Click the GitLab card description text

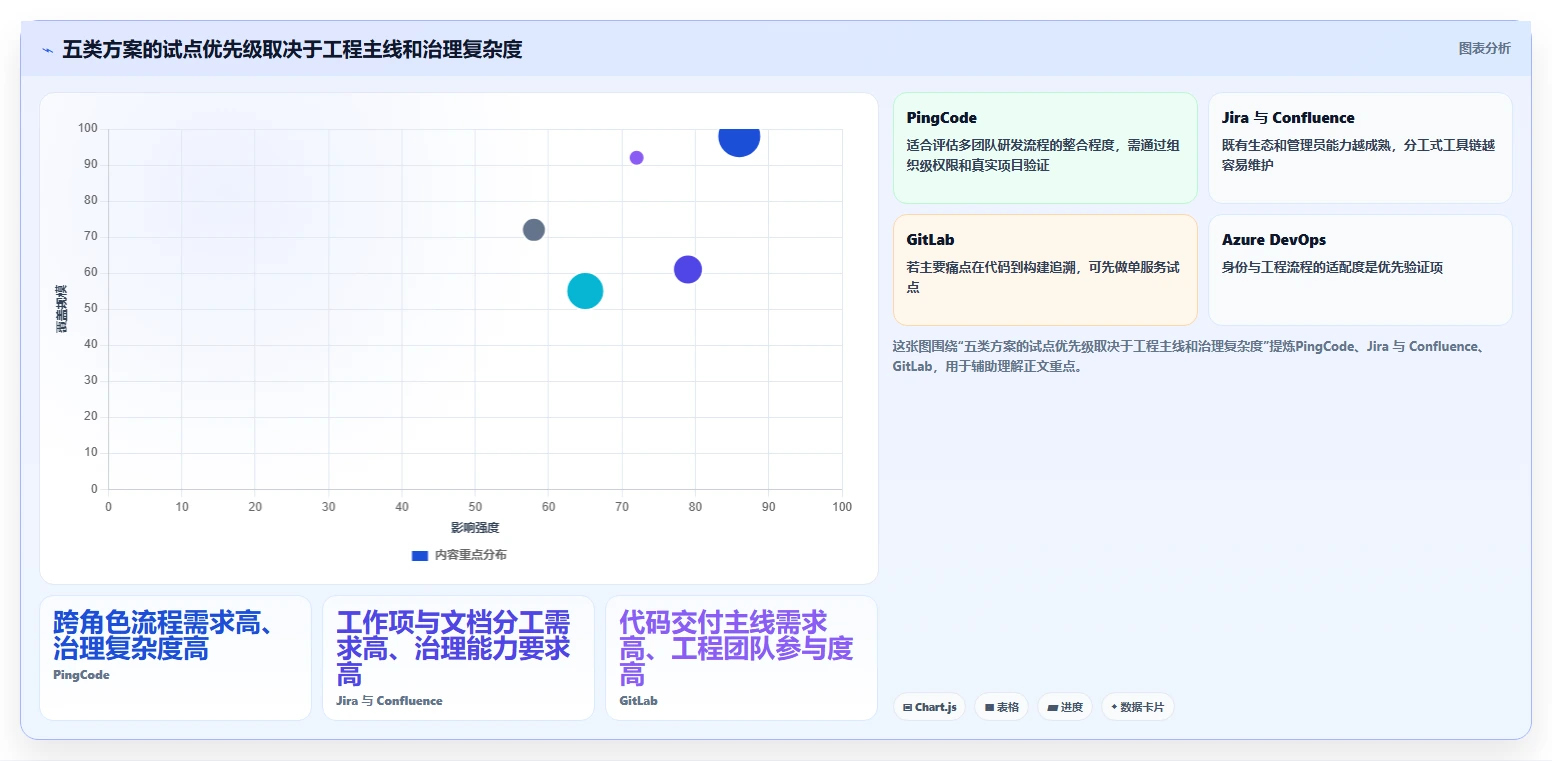pos(1043,277)
